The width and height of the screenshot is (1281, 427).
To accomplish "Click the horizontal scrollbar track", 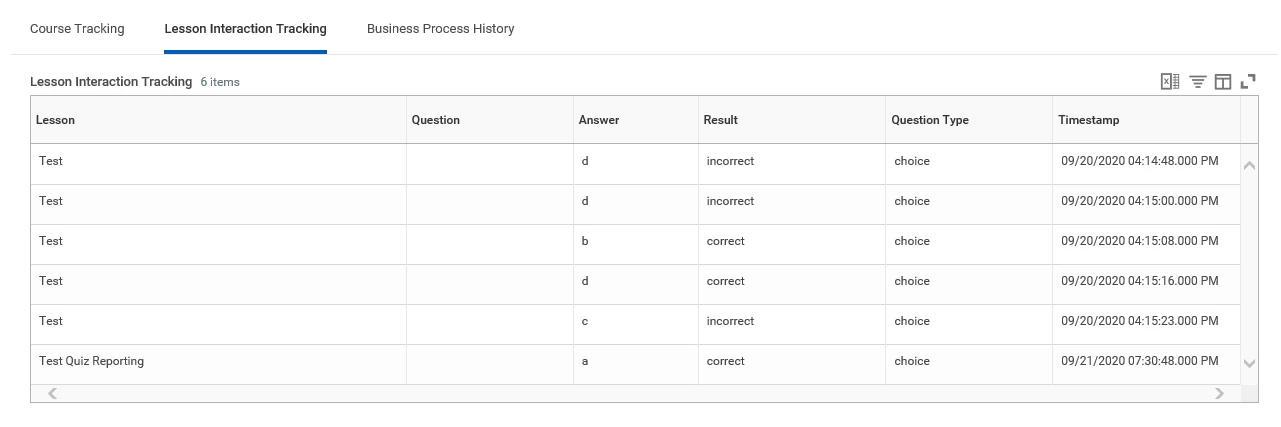I will [635, 394].
